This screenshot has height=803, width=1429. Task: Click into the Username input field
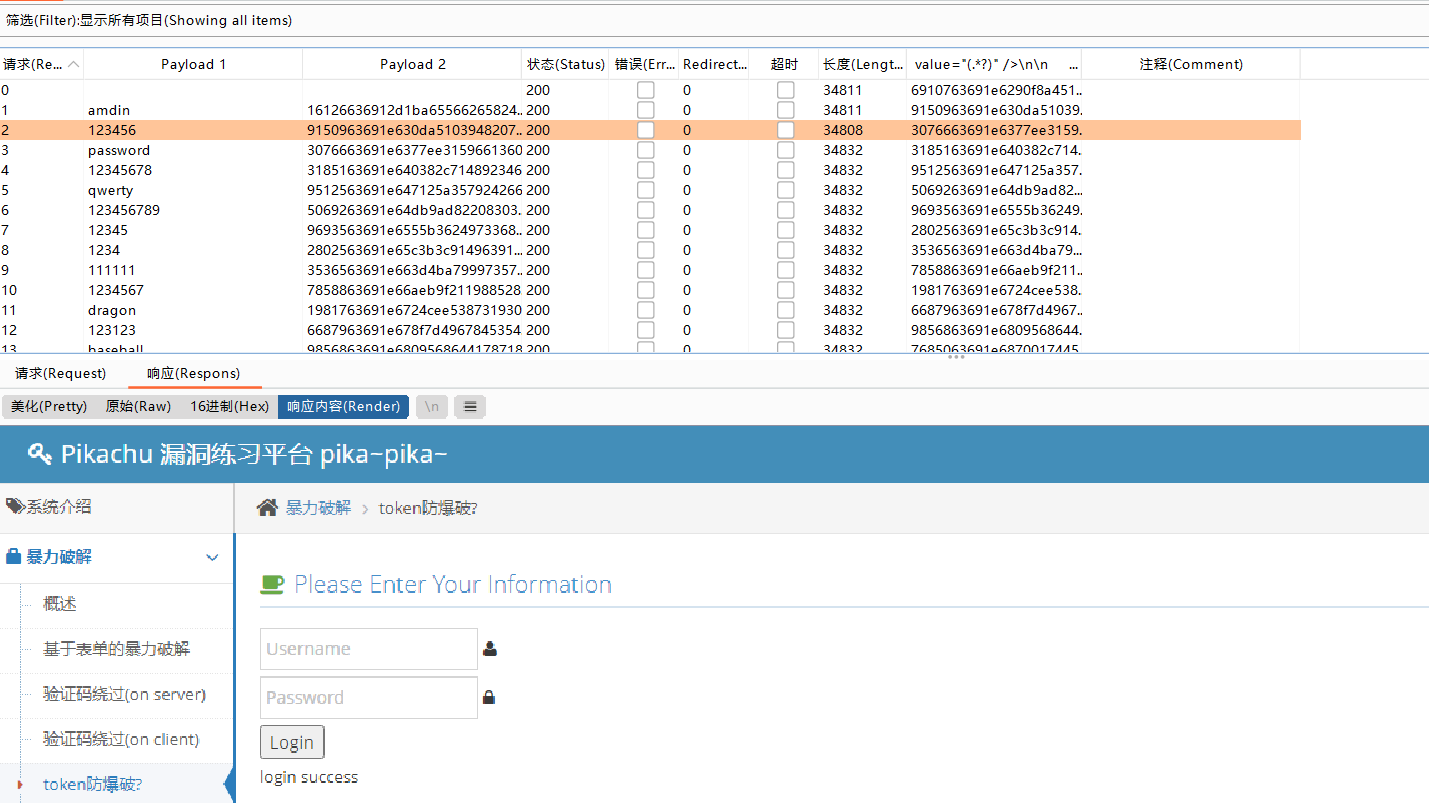(368, 649)
